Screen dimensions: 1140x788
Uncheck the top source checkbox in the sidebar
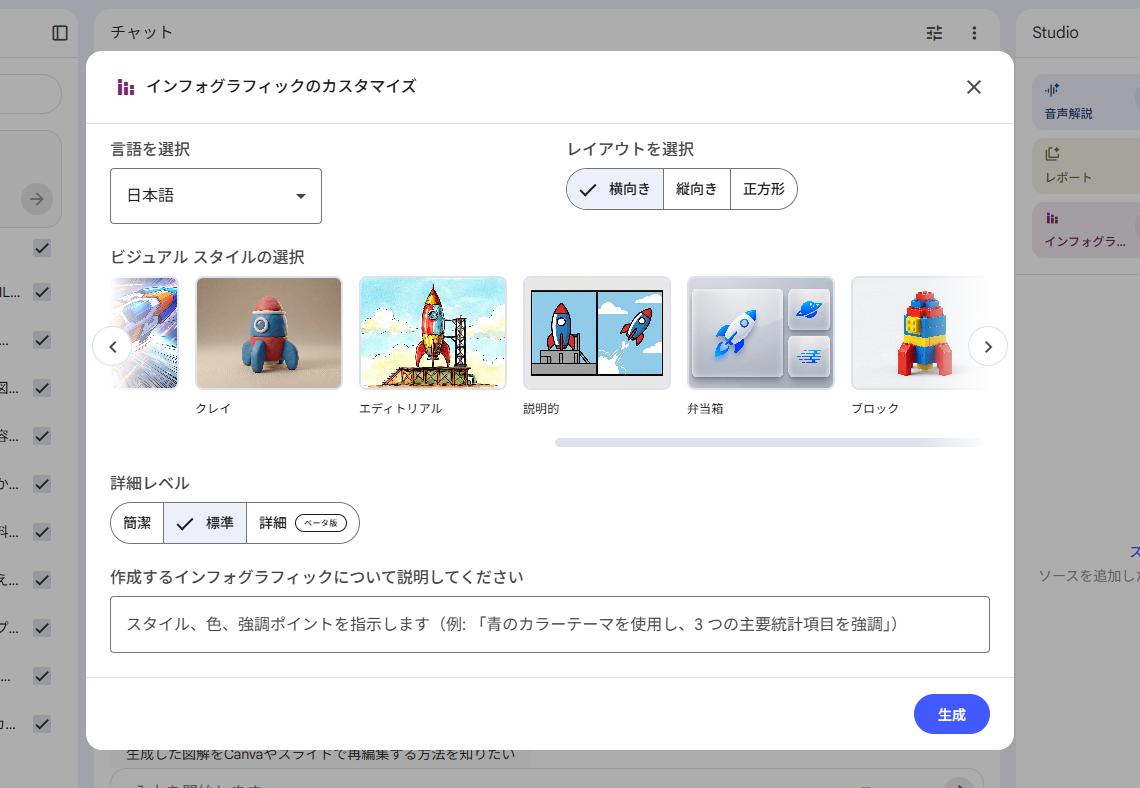pyautogui.click(x=41, y=248)
